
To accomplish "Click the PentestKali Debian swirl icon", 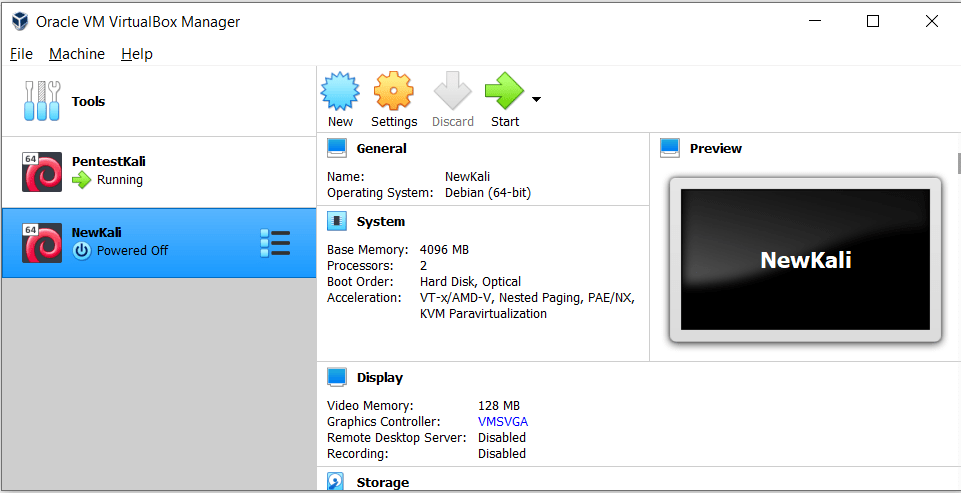I will 42,171.
